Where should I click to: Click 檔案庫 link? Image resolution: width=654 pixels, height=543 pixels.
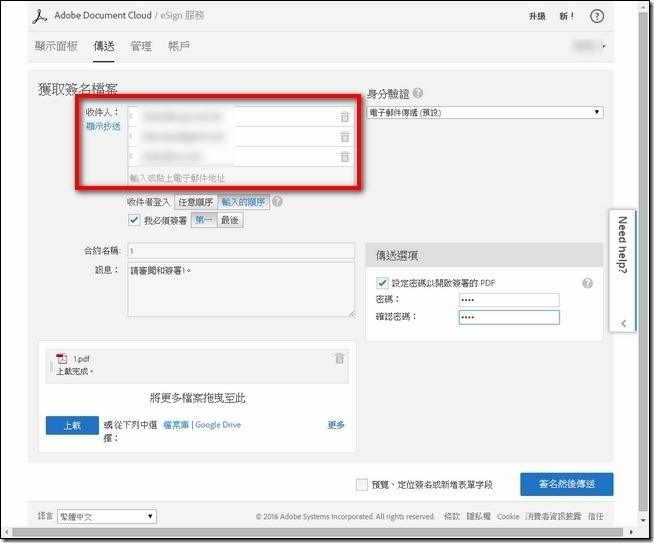click(176, 425)
